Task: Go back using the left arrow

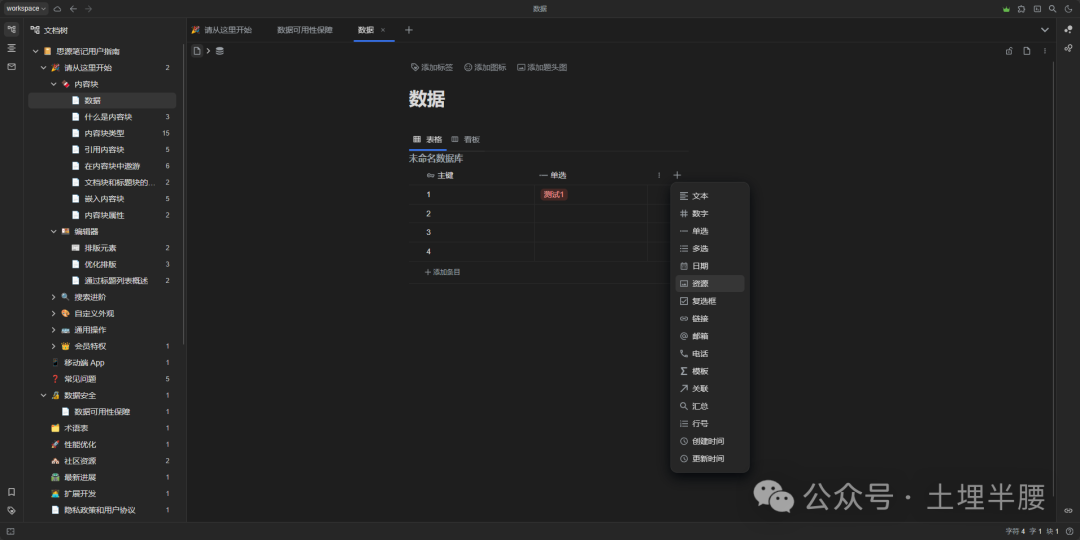Action: (x=73, y=9)
